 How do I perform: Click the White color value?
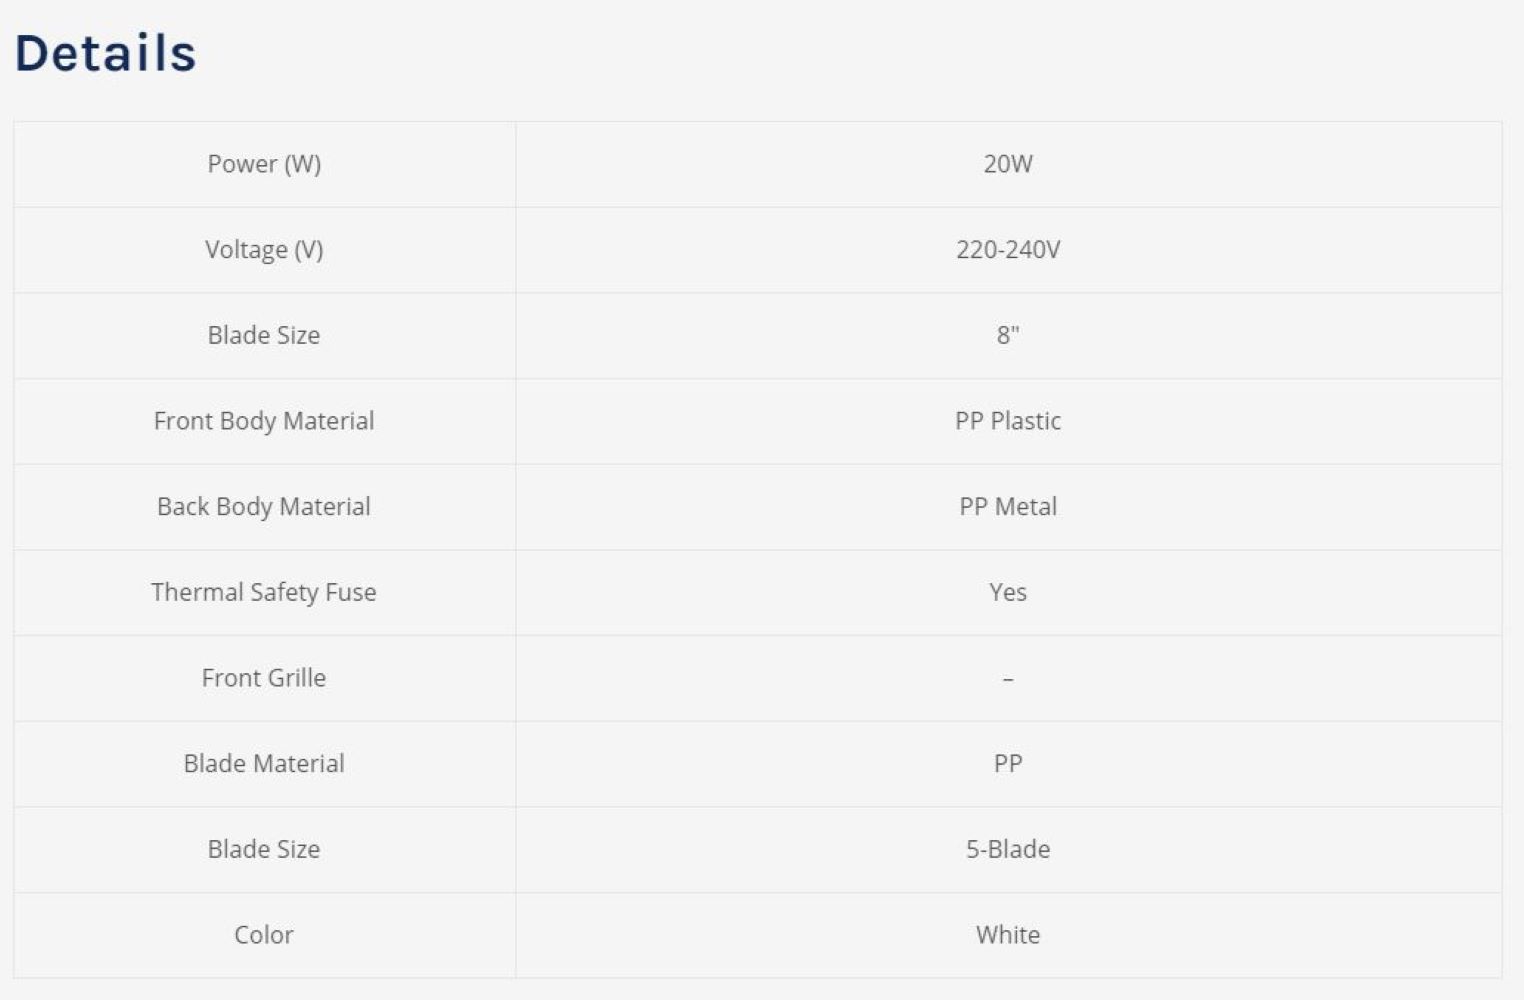click(1008, 935)
